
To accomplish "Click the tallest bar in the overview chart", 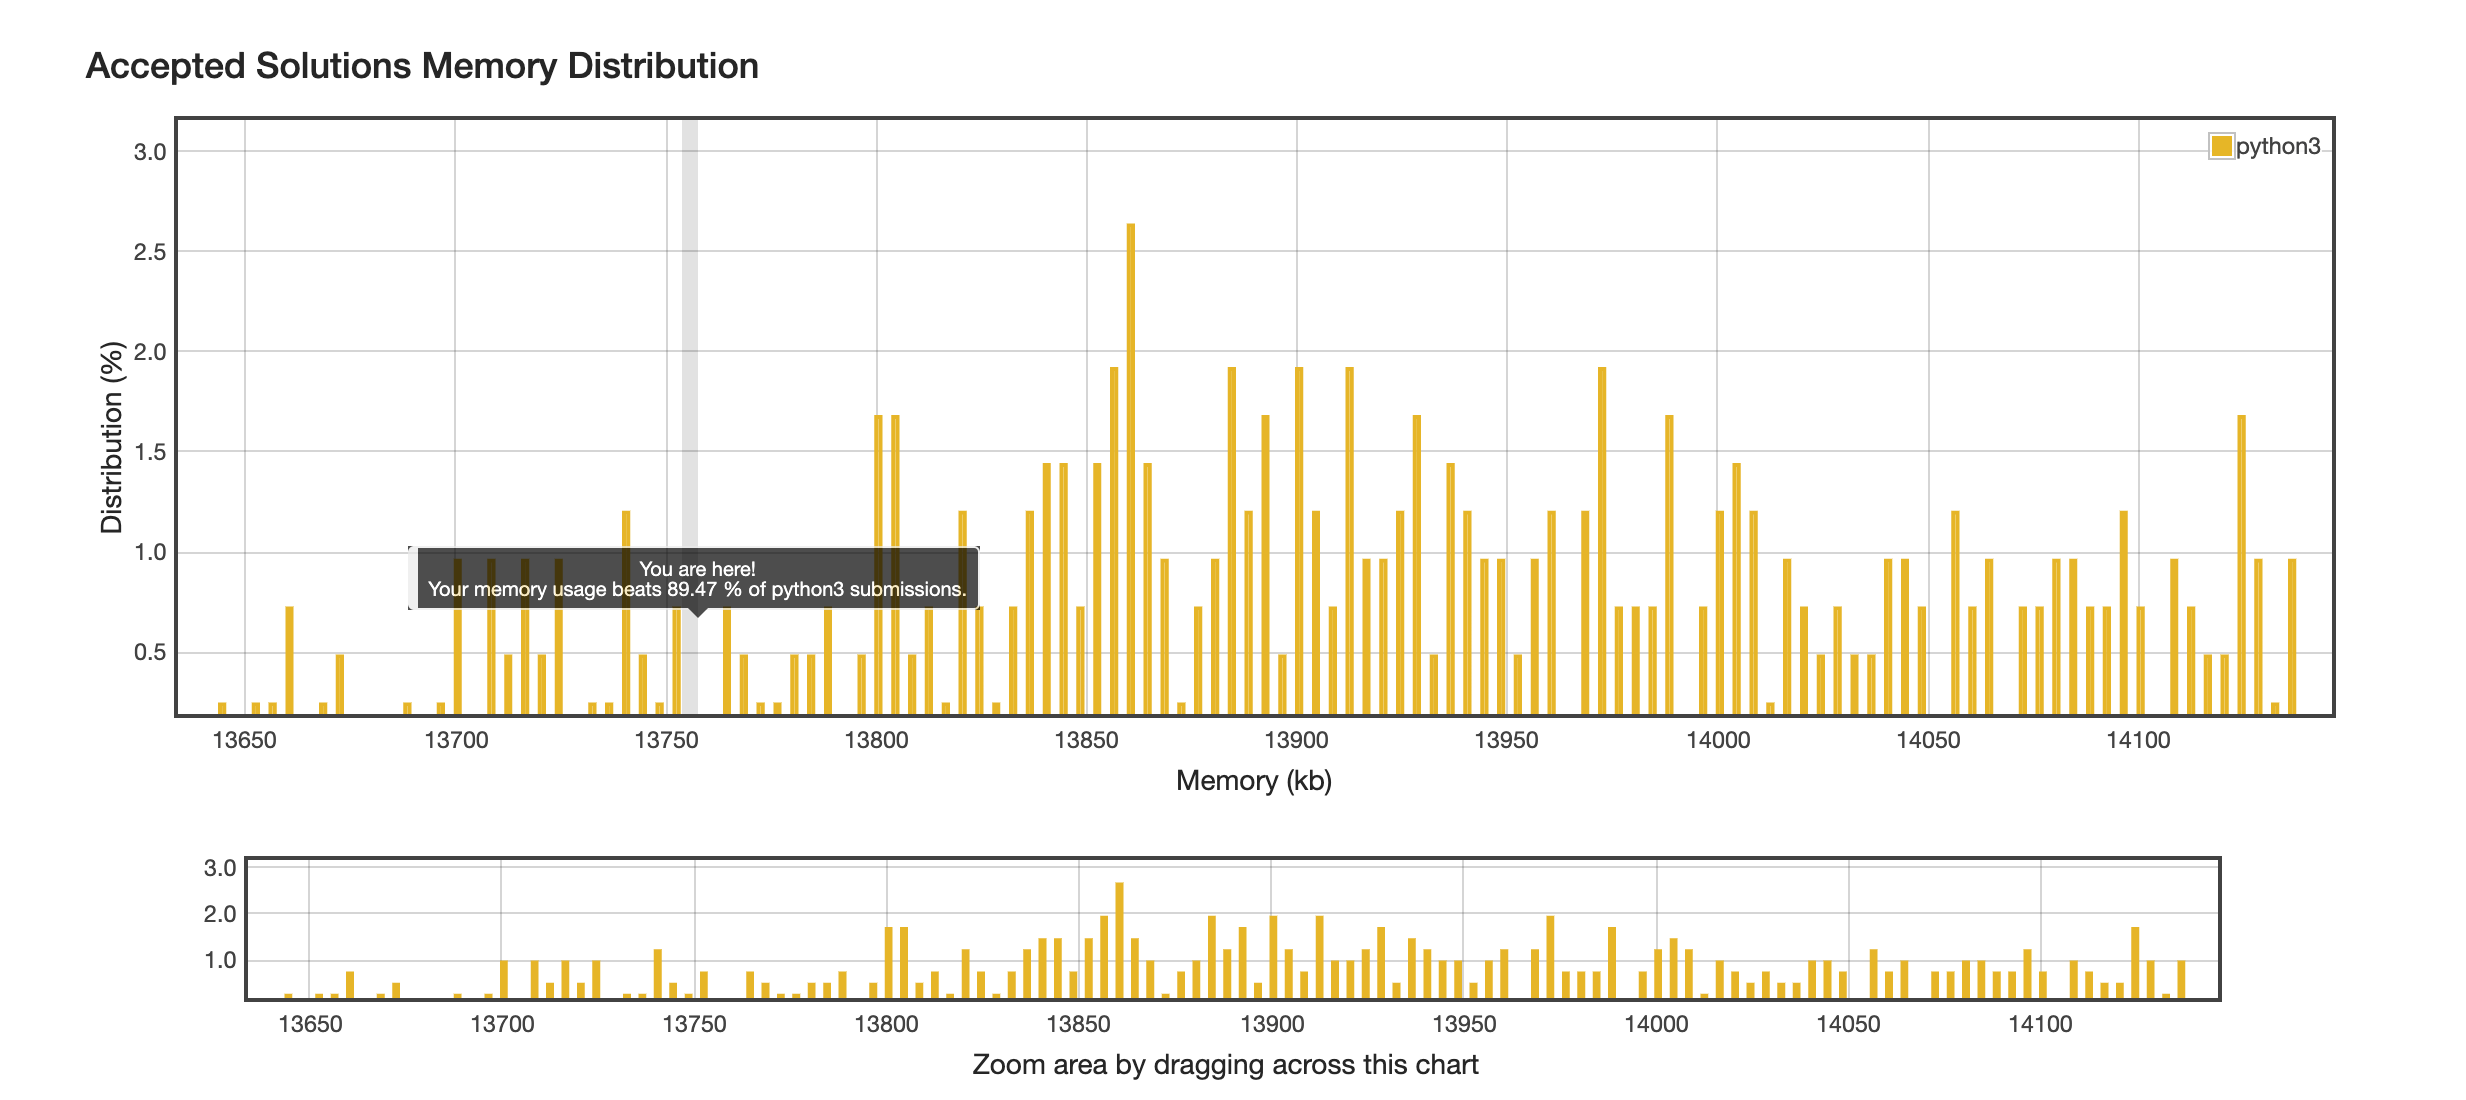I will (1119, 940).
